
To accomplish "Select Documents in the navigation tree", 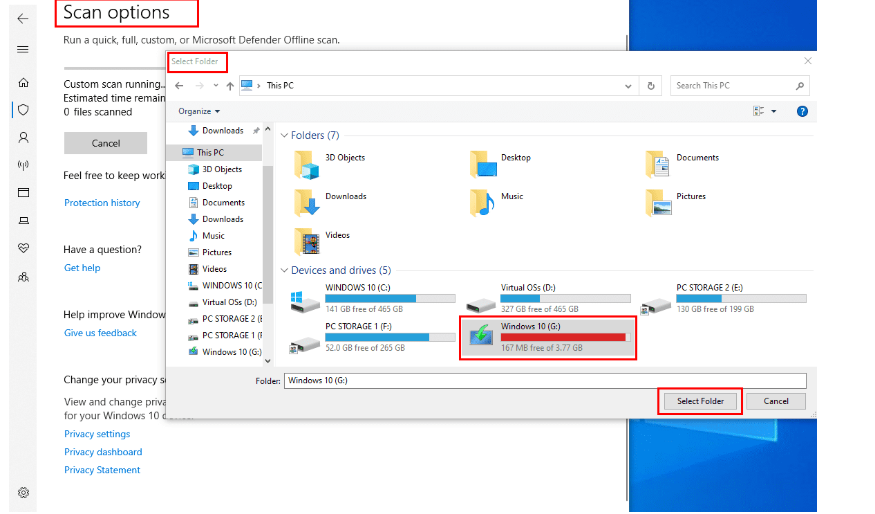I will click(x=222, y=202).
